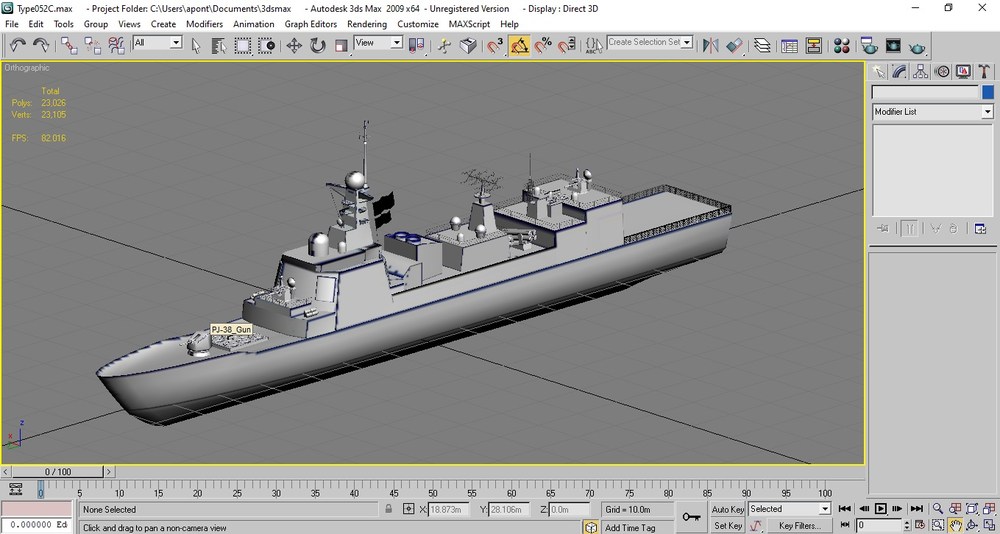Click Play Animation button
This screenshot has width=1000, height=534.
(x=880, y=508)
